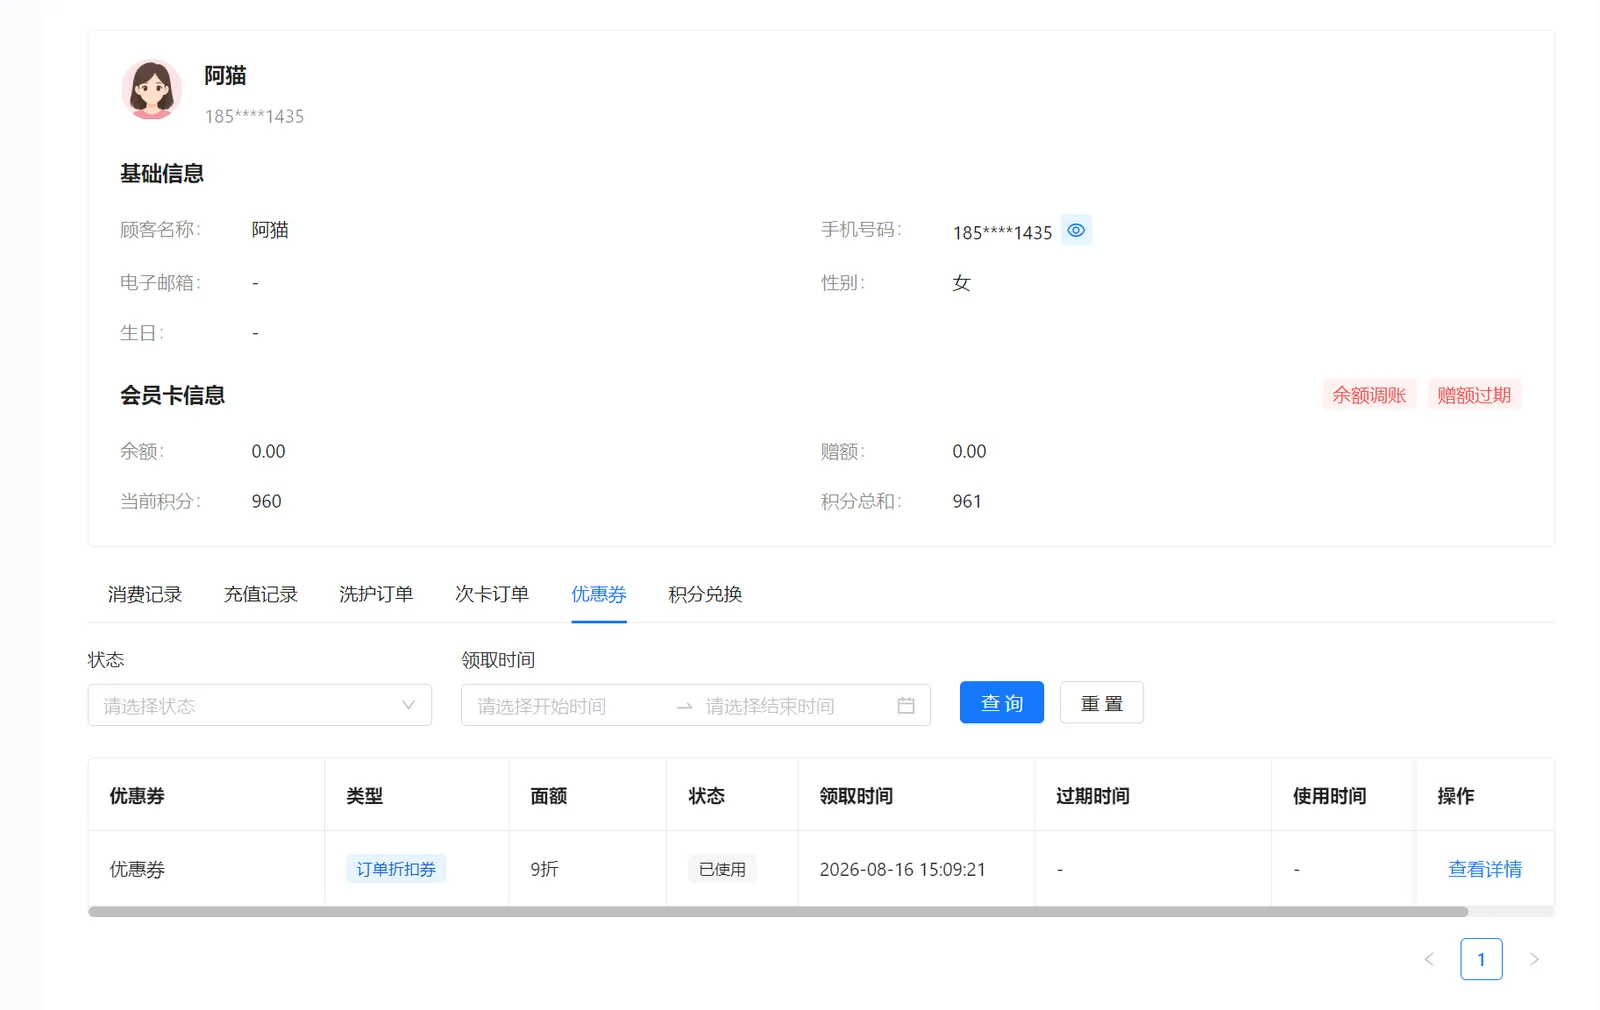Image resolution: width=1600 pixels, height=1010 pixels.
Task: Switch to 充值记录 tab
Action: click(x=261, y=594)
